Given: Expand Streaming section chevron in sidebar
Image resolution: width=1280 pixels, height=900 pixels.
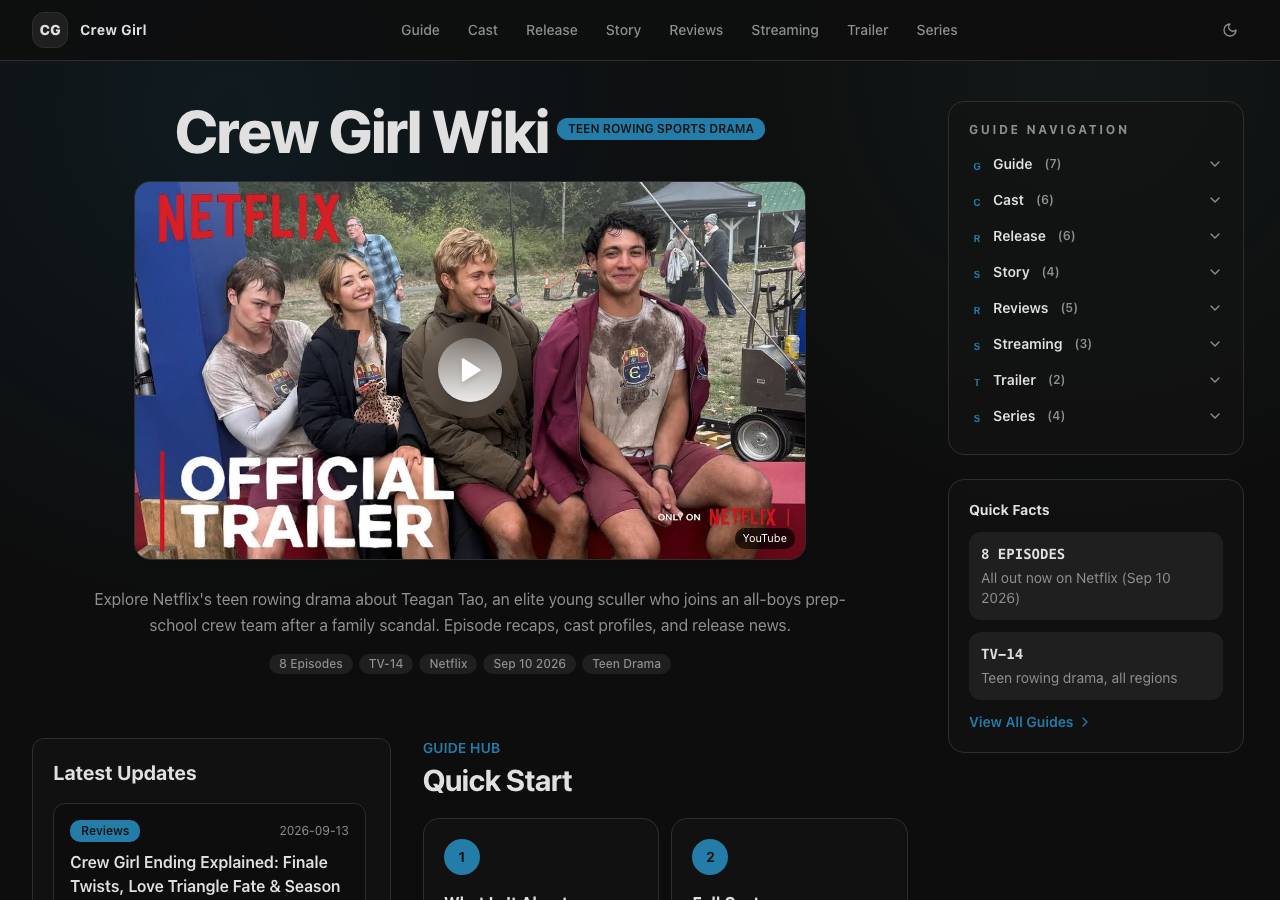Looking at the screenshot, I should 1215,344.
